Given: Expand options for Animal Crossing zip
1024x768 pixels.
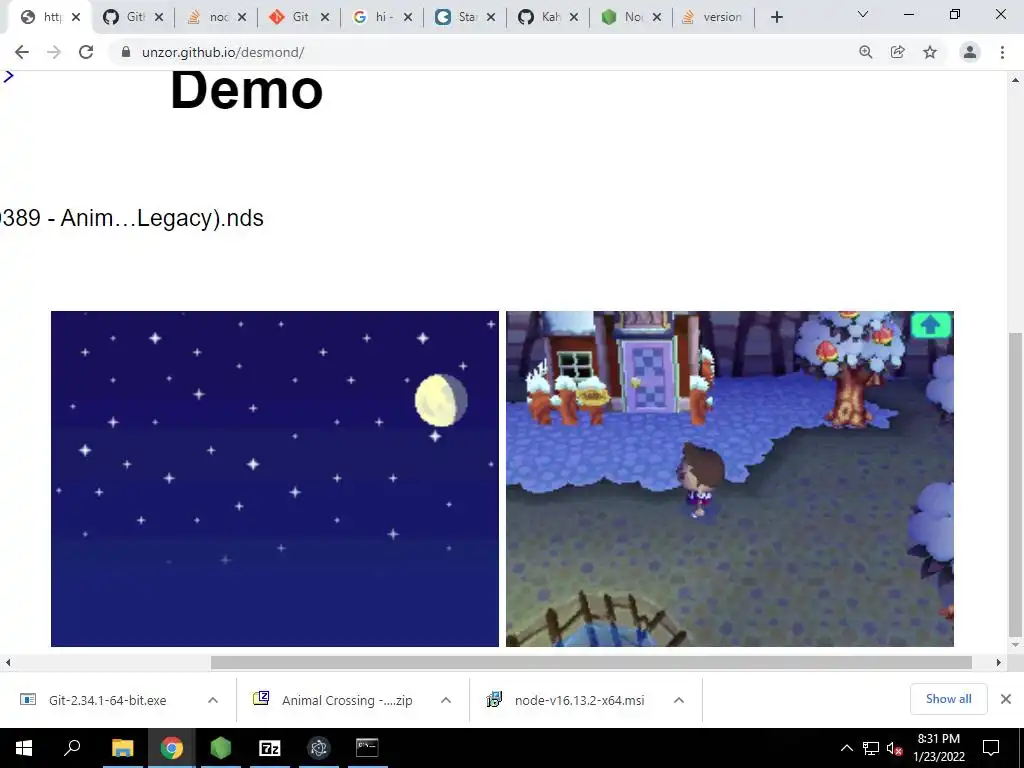Looking at the screenshot, I should pos(446,700).
